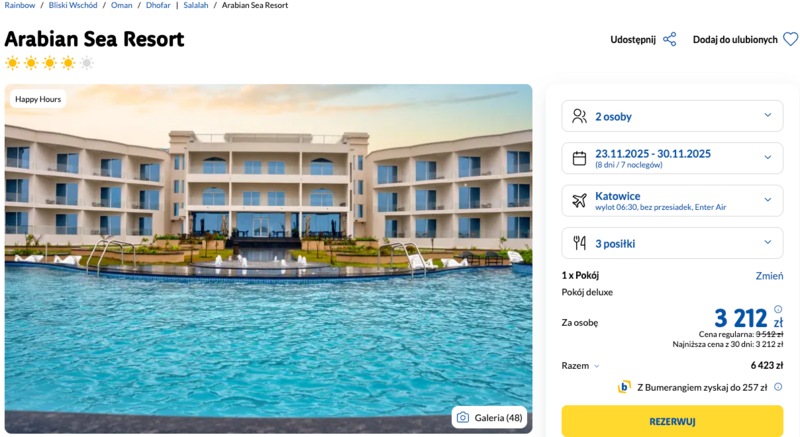Go to the Oman breadcrumb
The height and width of the screenshot is (437, 800).
(121, 5)
